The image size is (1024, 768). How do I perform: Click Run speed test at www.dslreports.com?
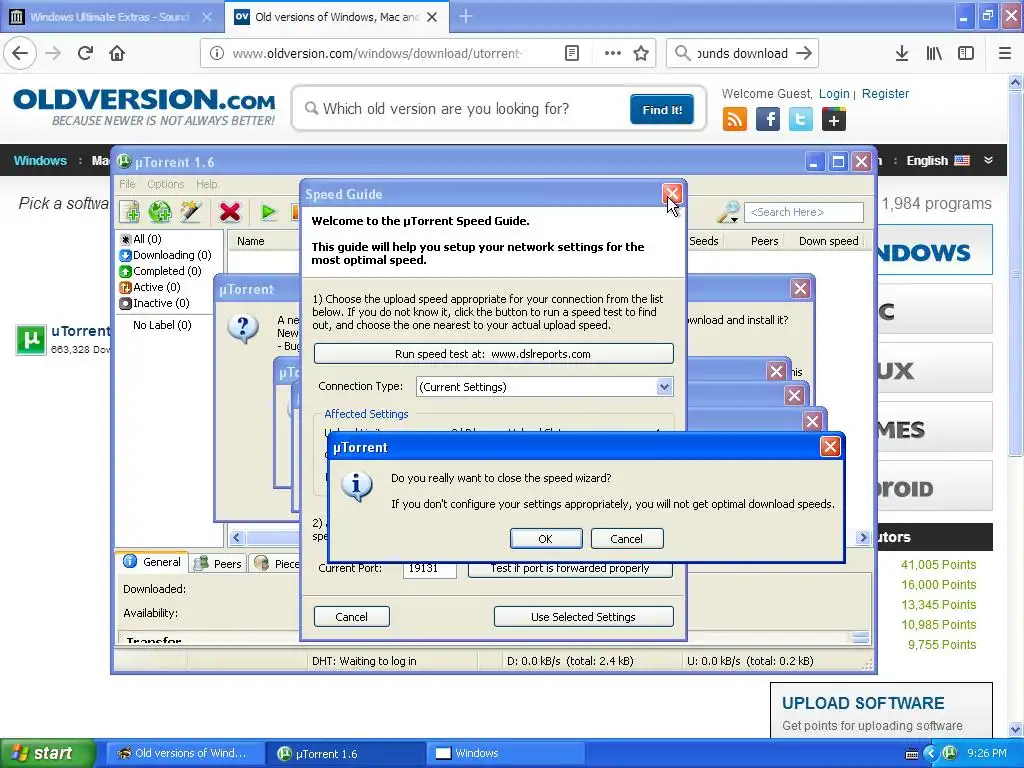493,354
